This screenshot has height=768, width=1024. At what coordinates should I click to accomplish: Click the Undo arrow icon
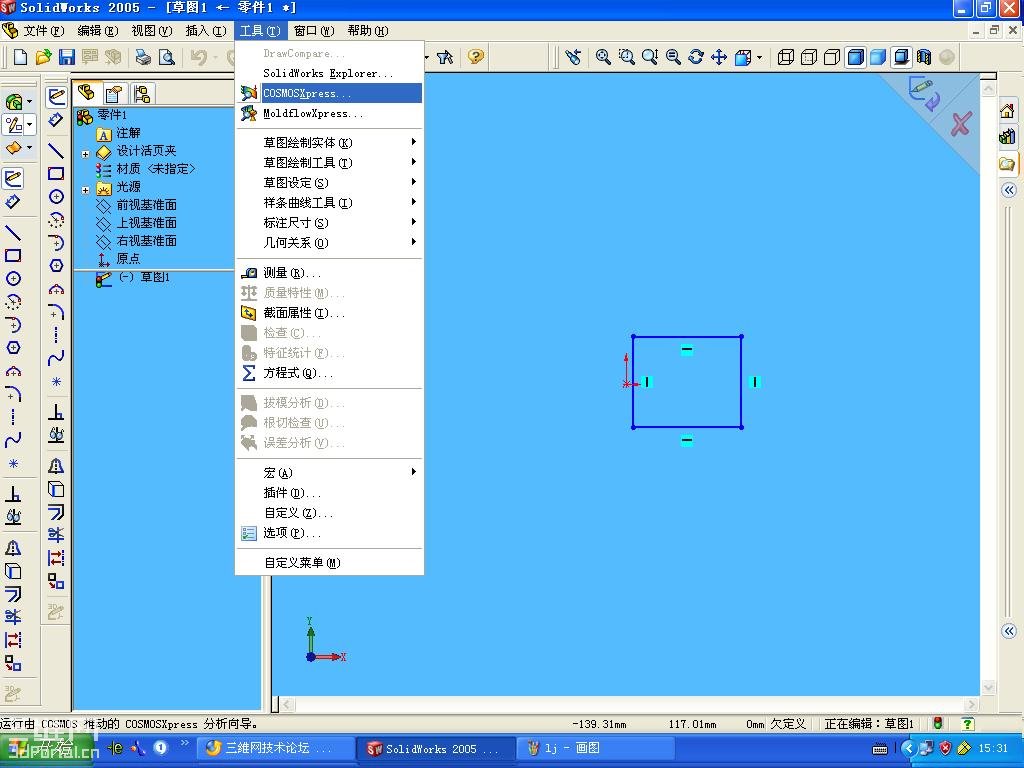[x=199, y=57]
